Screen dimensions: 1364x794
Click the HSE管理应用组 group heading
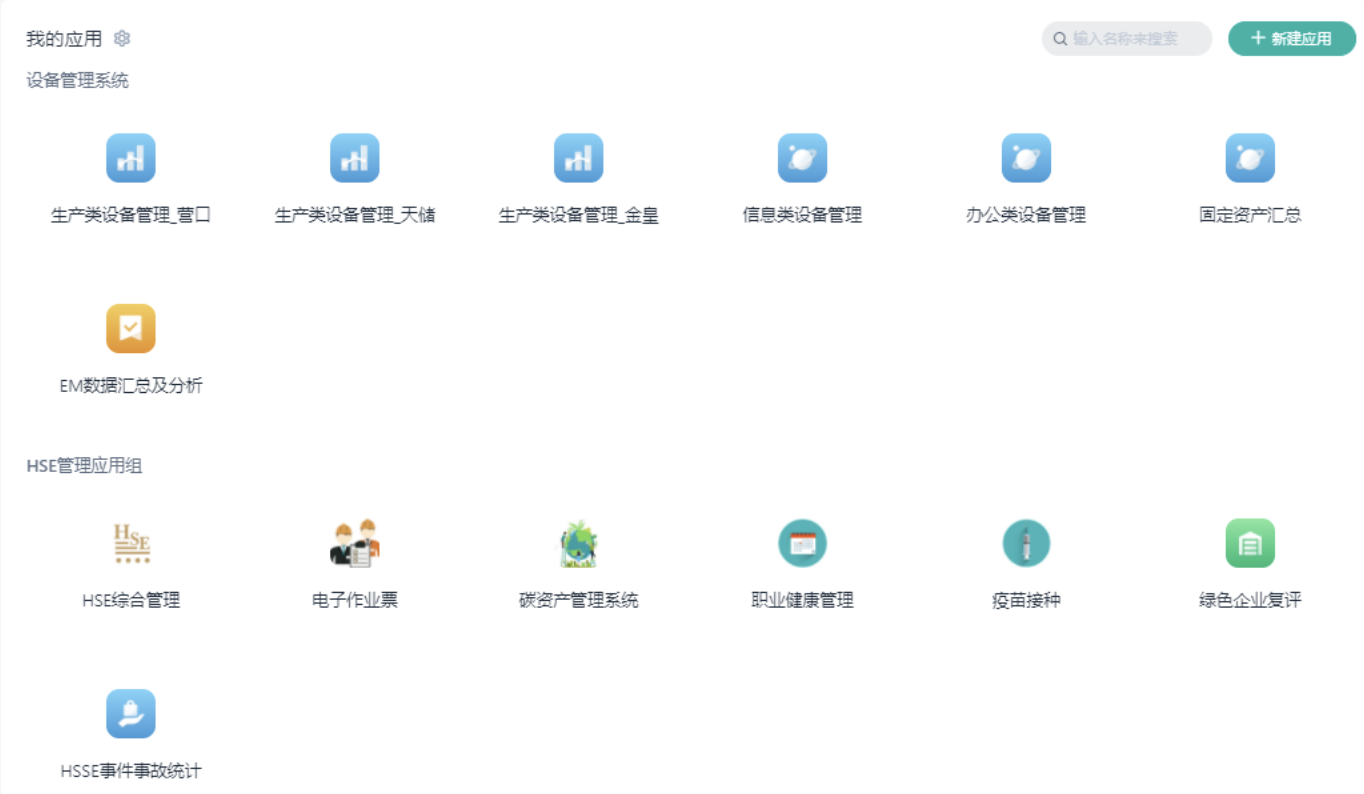click(x=84, y=466)
